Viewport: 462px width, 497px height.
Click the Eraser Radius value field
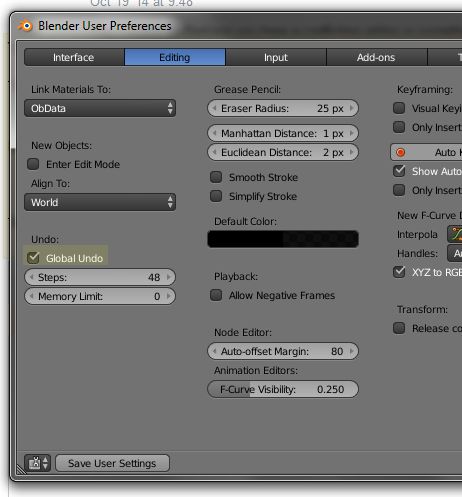(x=283, y=108)
